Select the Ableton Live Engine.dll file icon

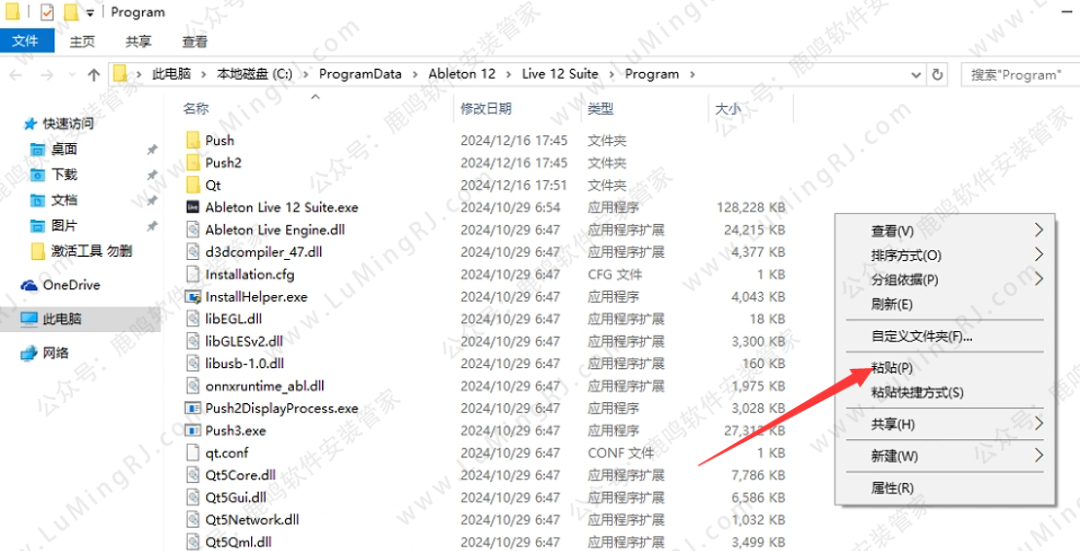(x=193, y=229)
